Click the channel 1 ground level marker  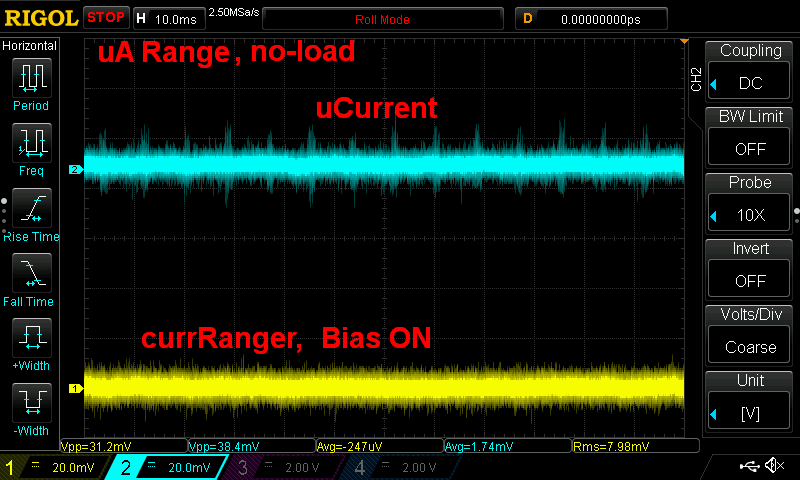[76, 389]
